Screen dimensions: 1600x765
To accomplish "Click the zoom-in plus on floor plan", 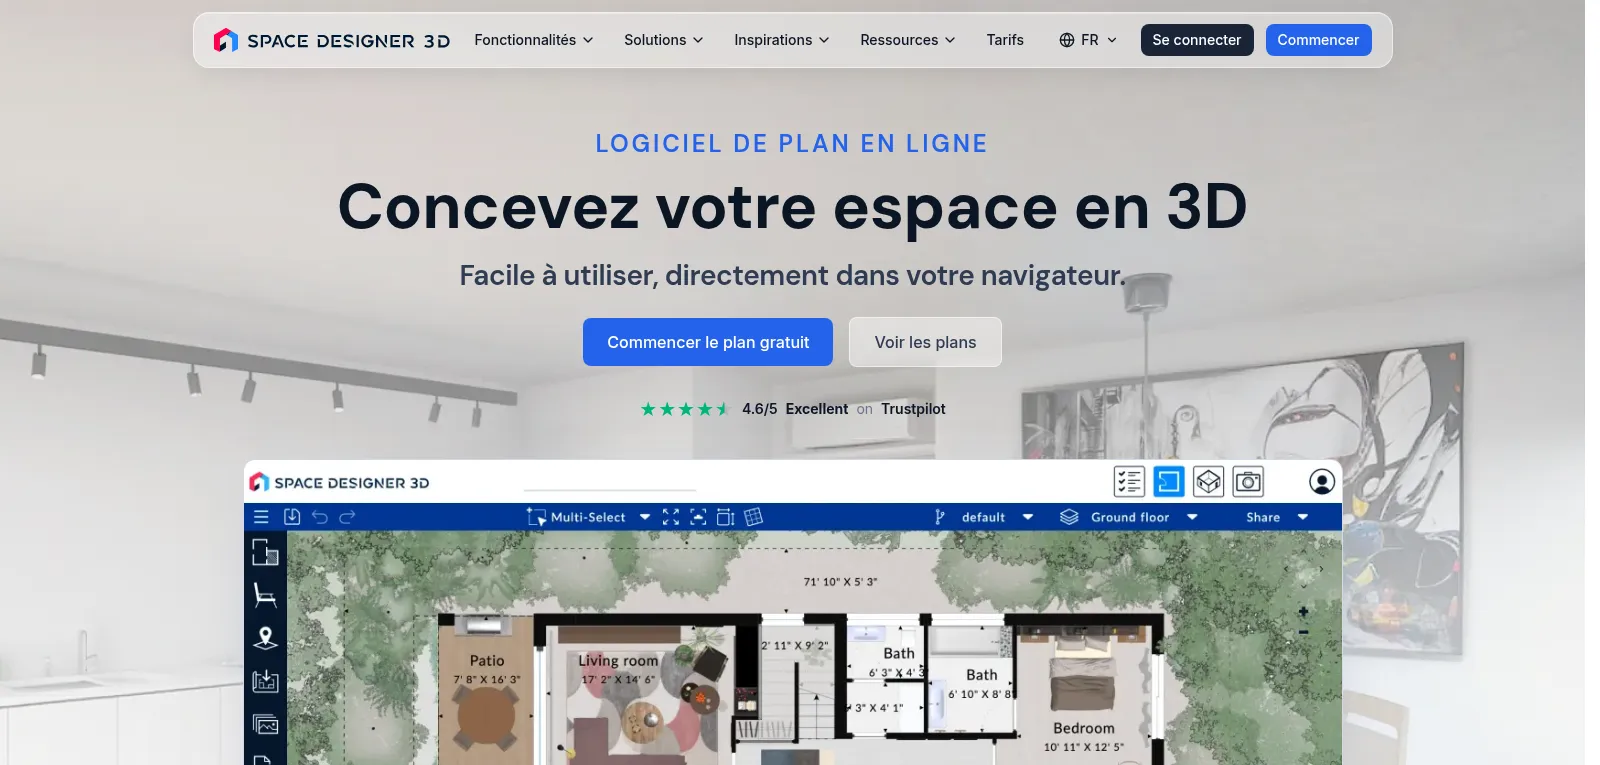I will click(1303, 611).
